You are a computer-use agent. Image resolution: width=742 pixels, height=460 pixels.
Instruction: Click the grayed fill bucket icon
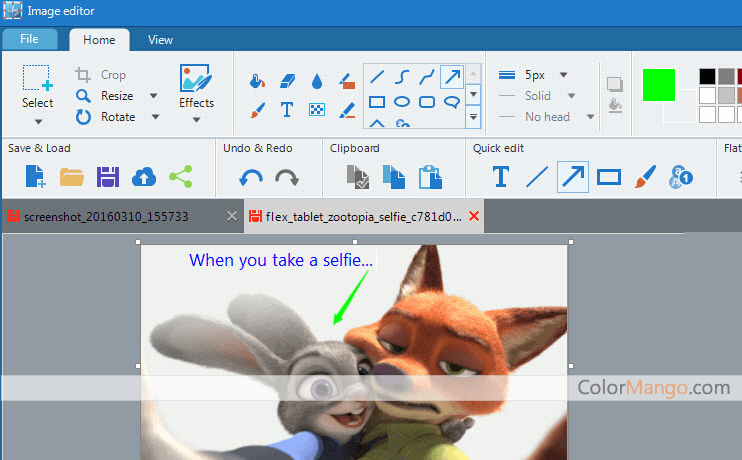(x=615, y=106)
